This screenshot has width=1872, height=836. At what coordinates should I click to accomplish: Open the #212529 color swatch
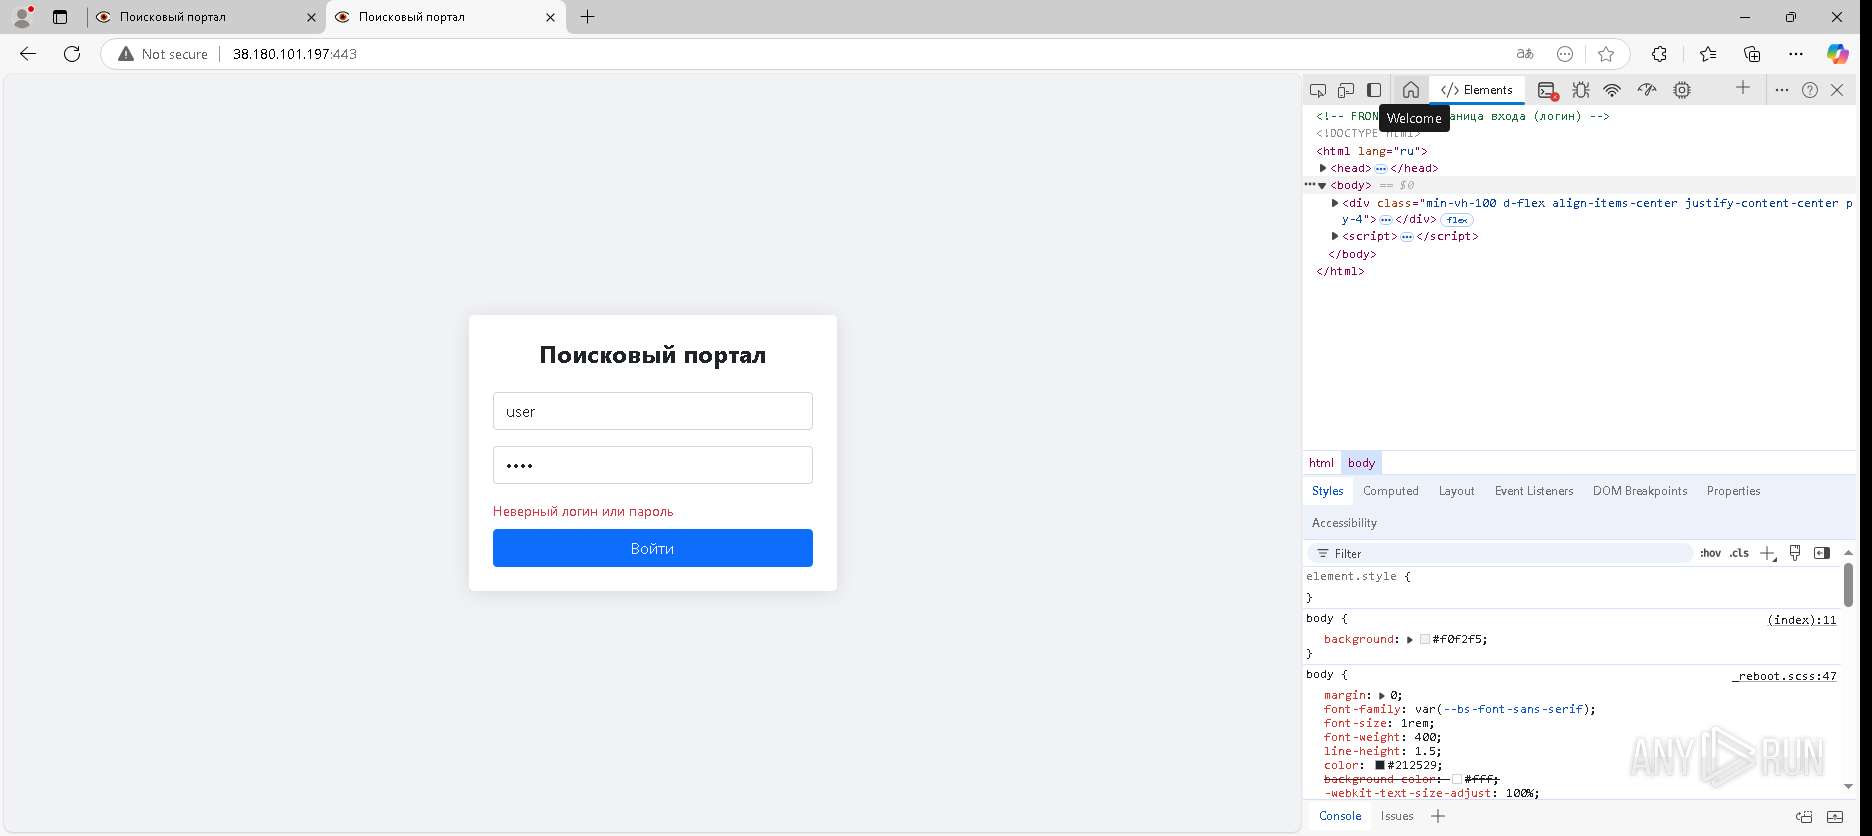[x=1380, y=766]
